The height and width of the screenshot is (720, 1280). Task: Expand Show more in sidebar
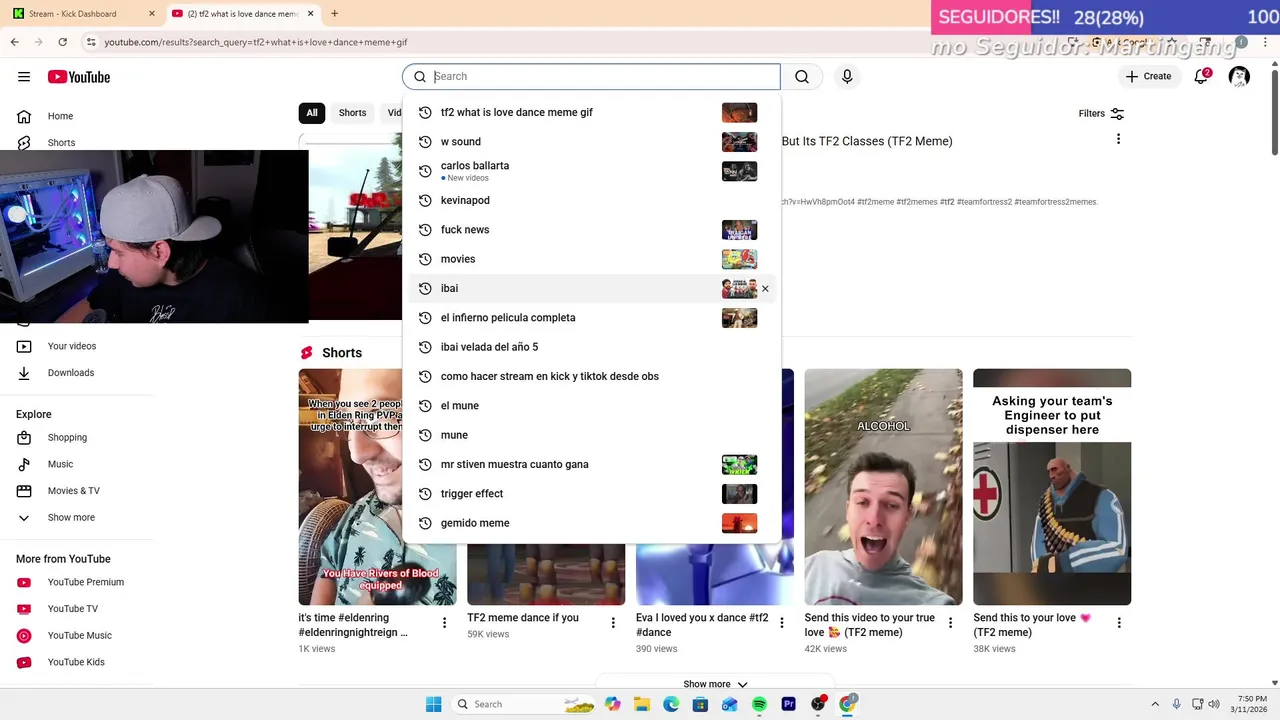(70, 518)
